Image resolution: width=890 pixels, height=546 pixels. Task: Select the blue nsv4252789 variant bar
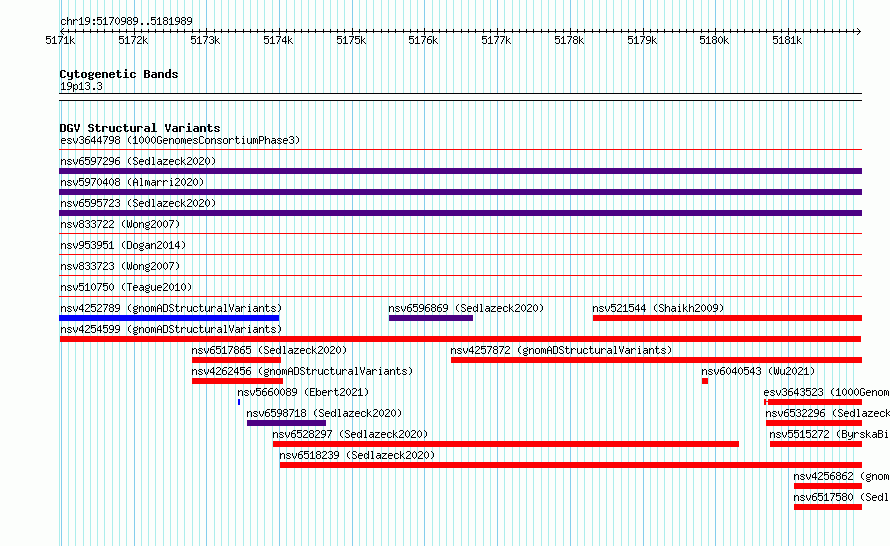pos(169,318)
